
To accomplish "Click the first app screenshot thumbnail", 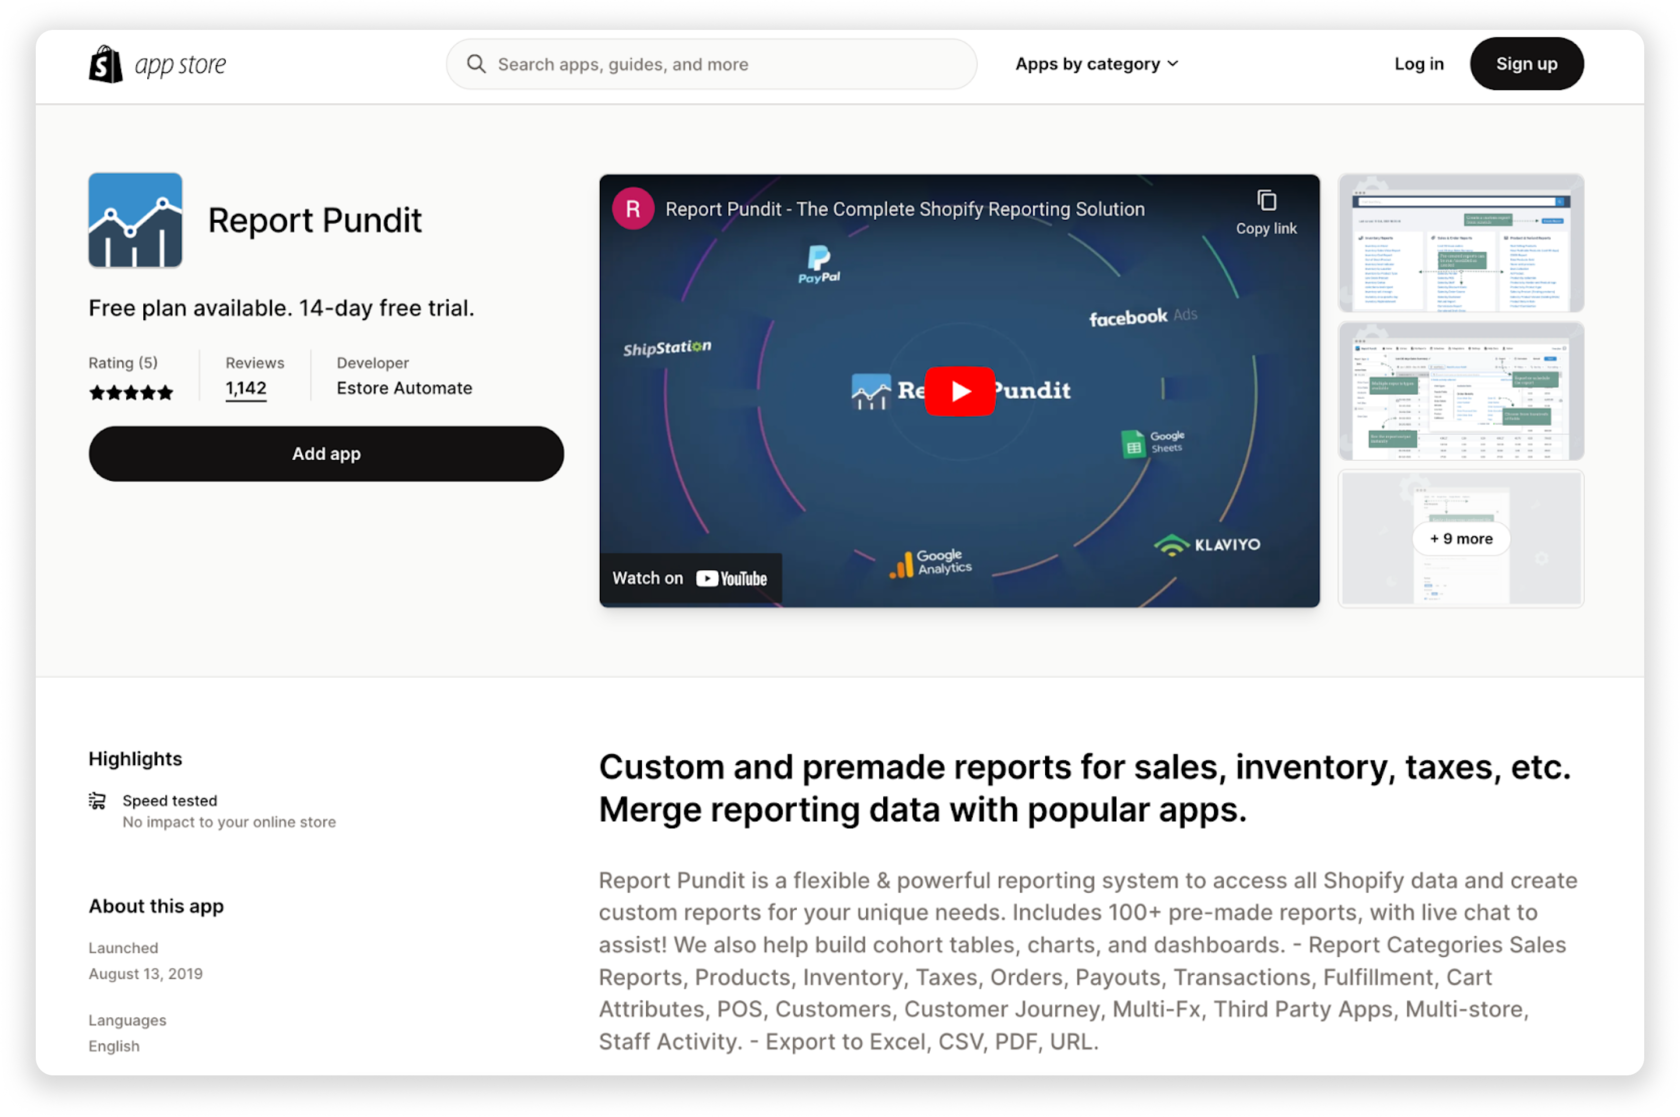I will pos(1460,243).
